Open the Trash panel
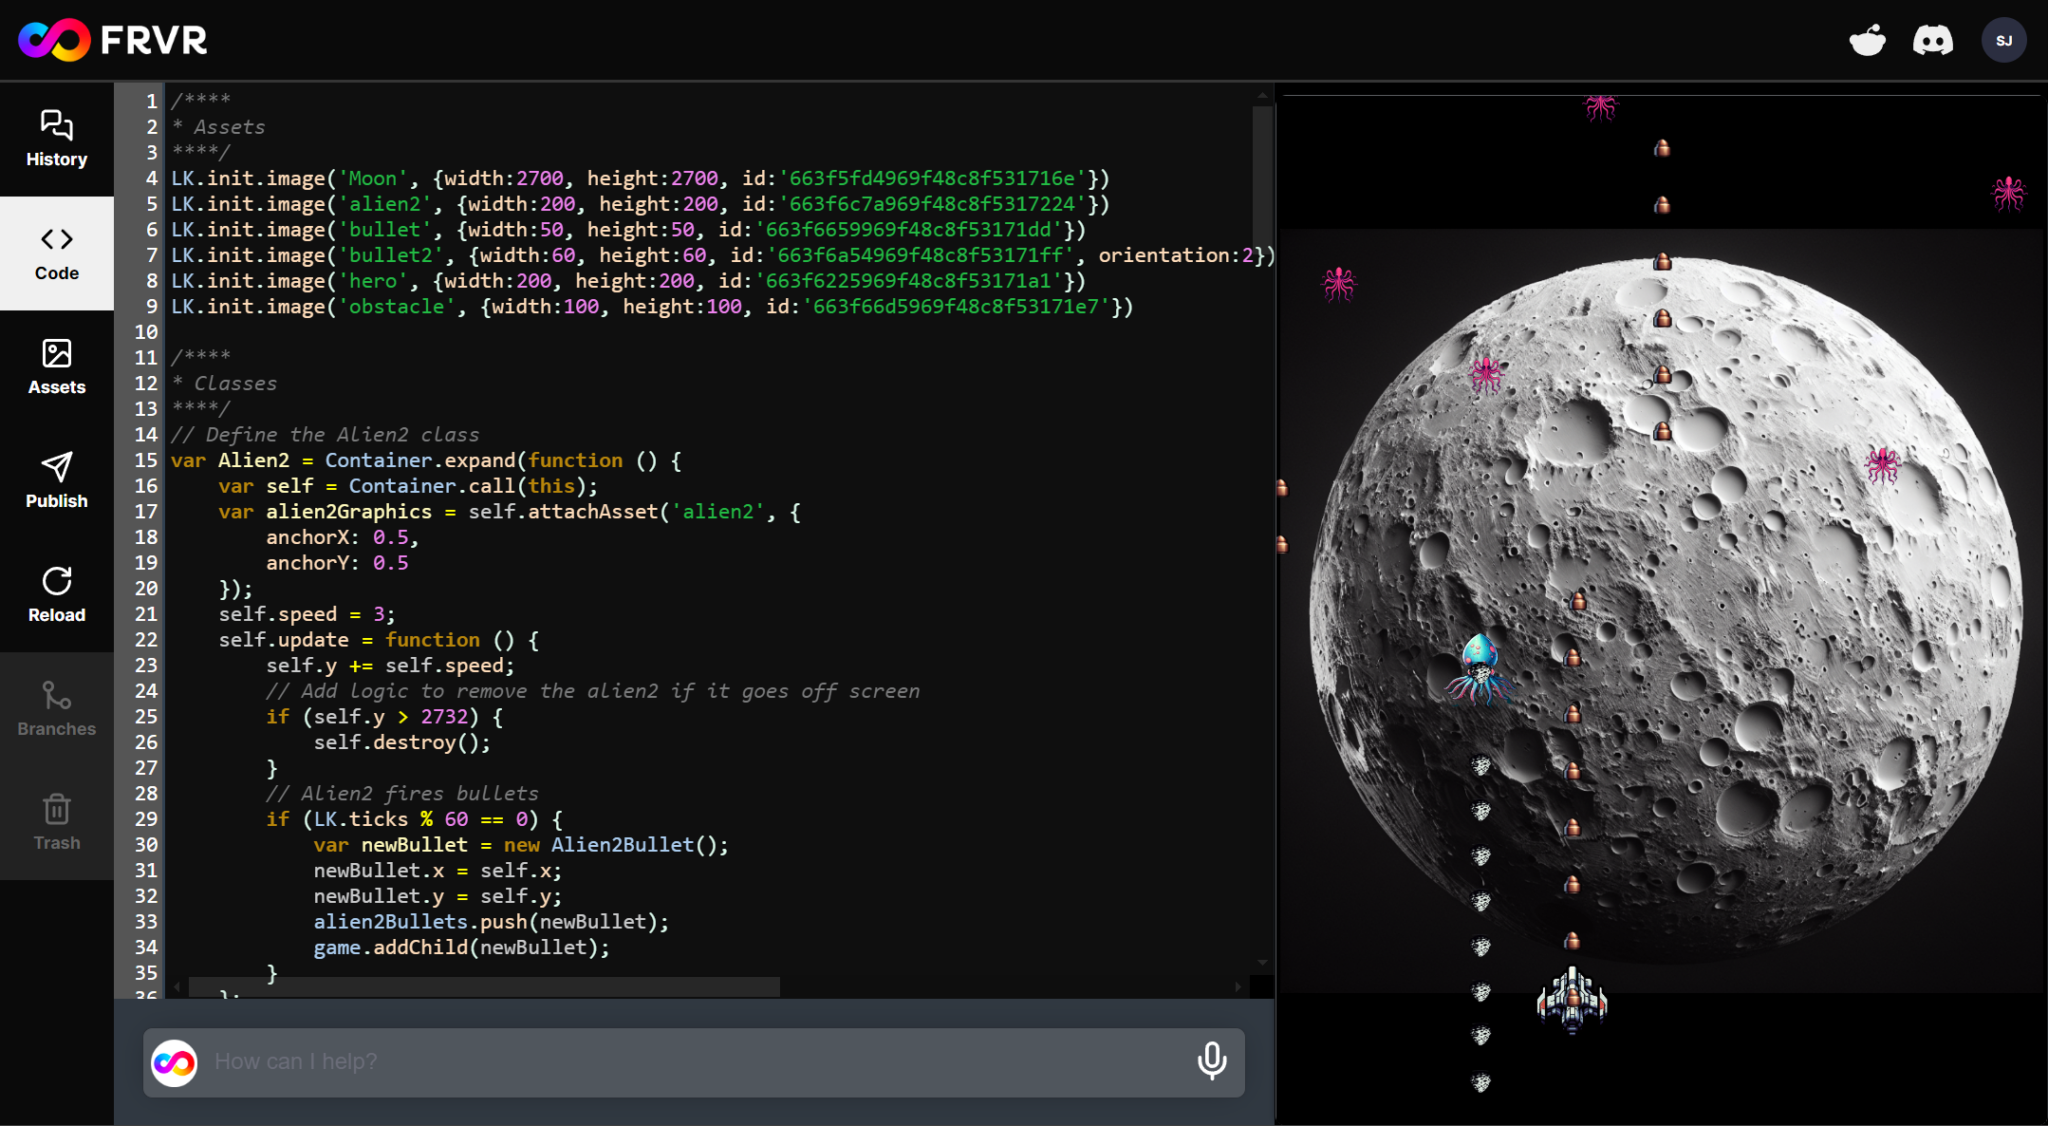Viewport: 2048px width, 1126px height. pos(56,823)
